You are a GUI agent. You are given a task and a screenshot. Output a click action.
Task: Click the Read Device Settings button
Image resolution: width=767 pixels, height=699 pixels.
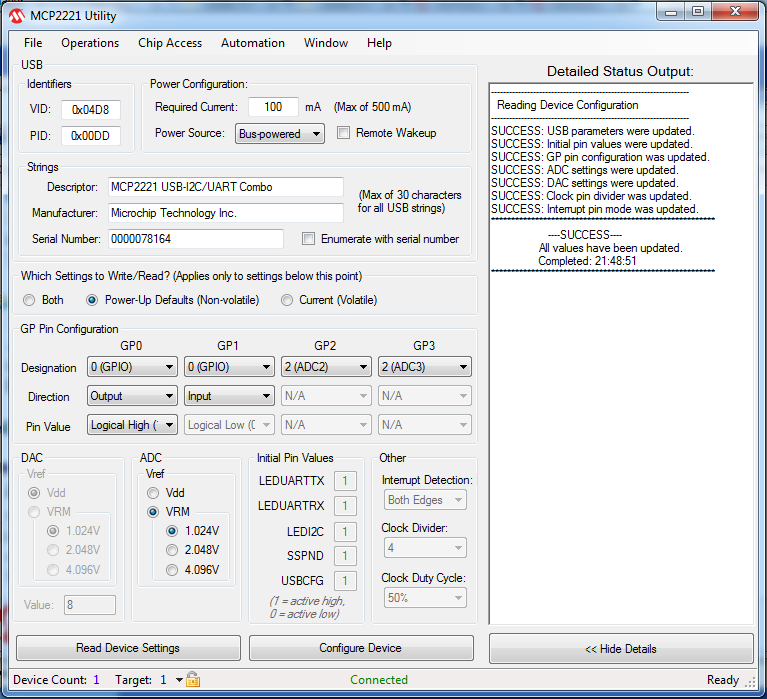tap(128, 648)
